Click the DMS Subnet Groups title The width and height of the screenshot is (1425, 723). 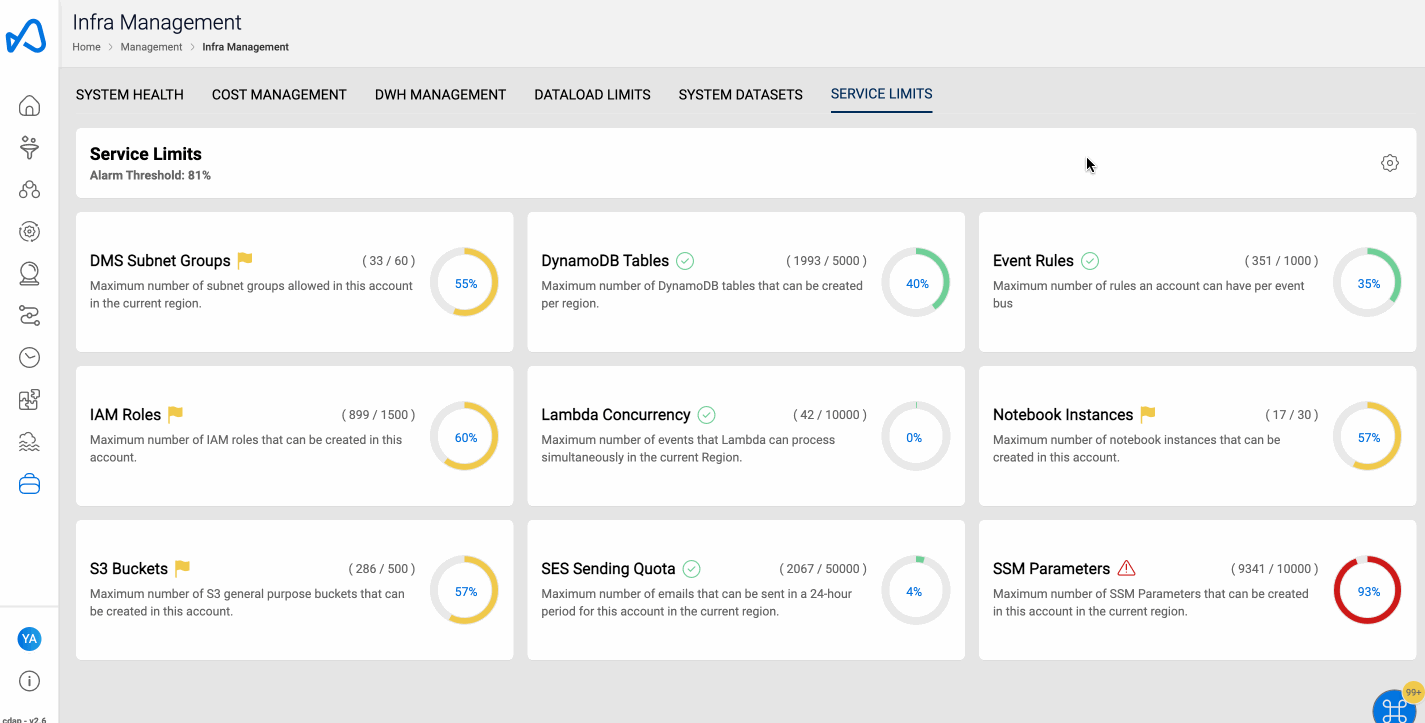click(160, 261)
